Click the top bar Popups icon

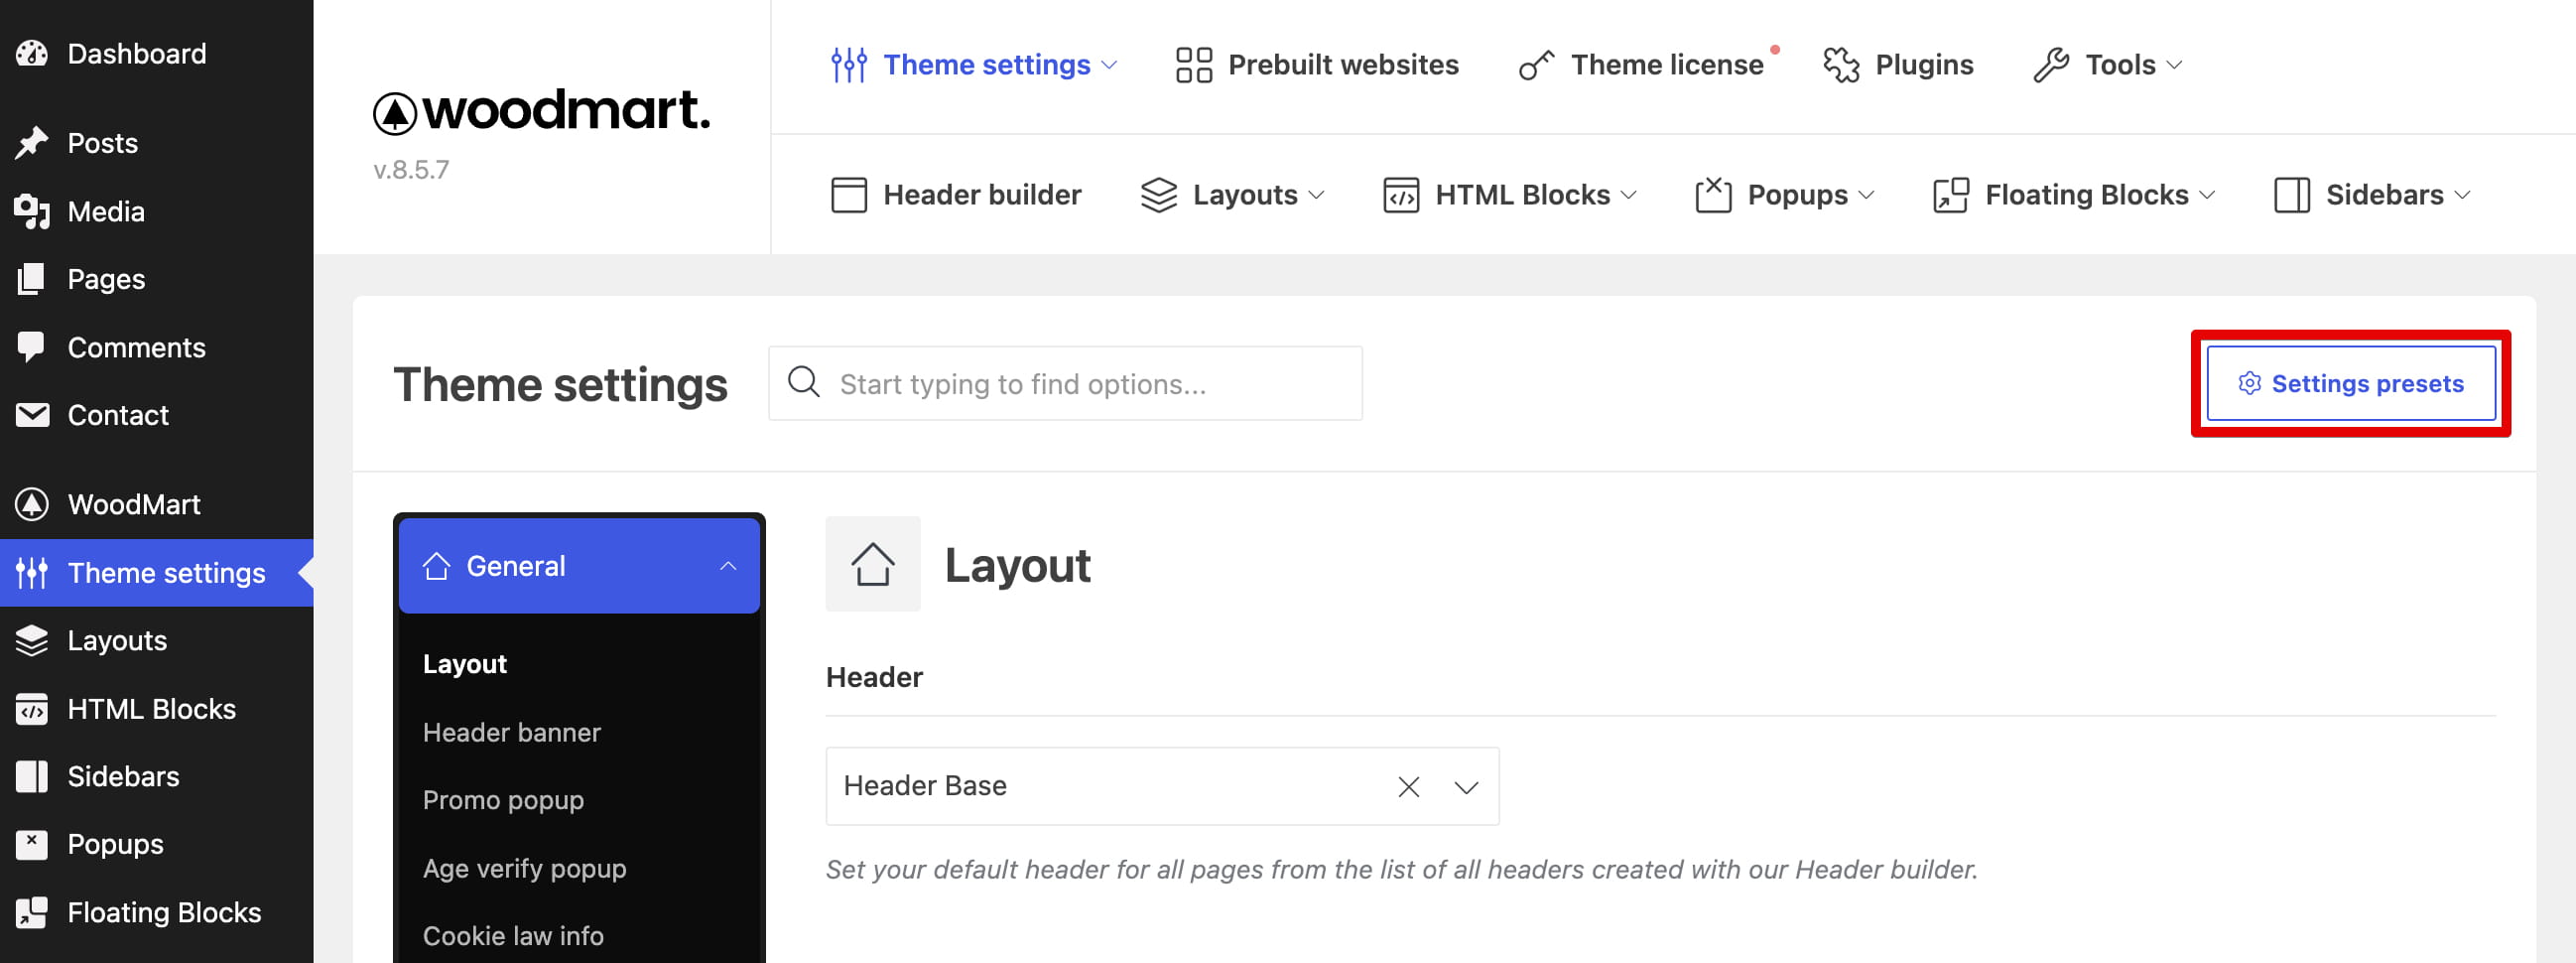click(x=1713, y=195)
